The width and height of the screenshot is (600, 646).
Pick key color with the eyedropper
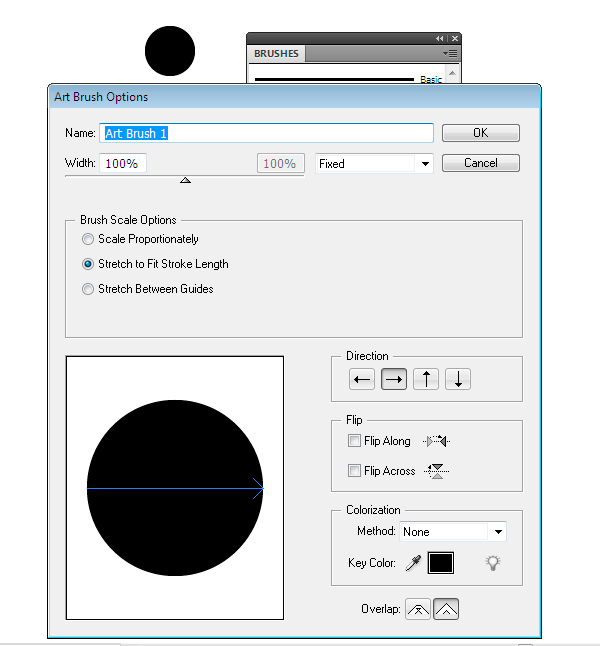click(x=413, y=563)
